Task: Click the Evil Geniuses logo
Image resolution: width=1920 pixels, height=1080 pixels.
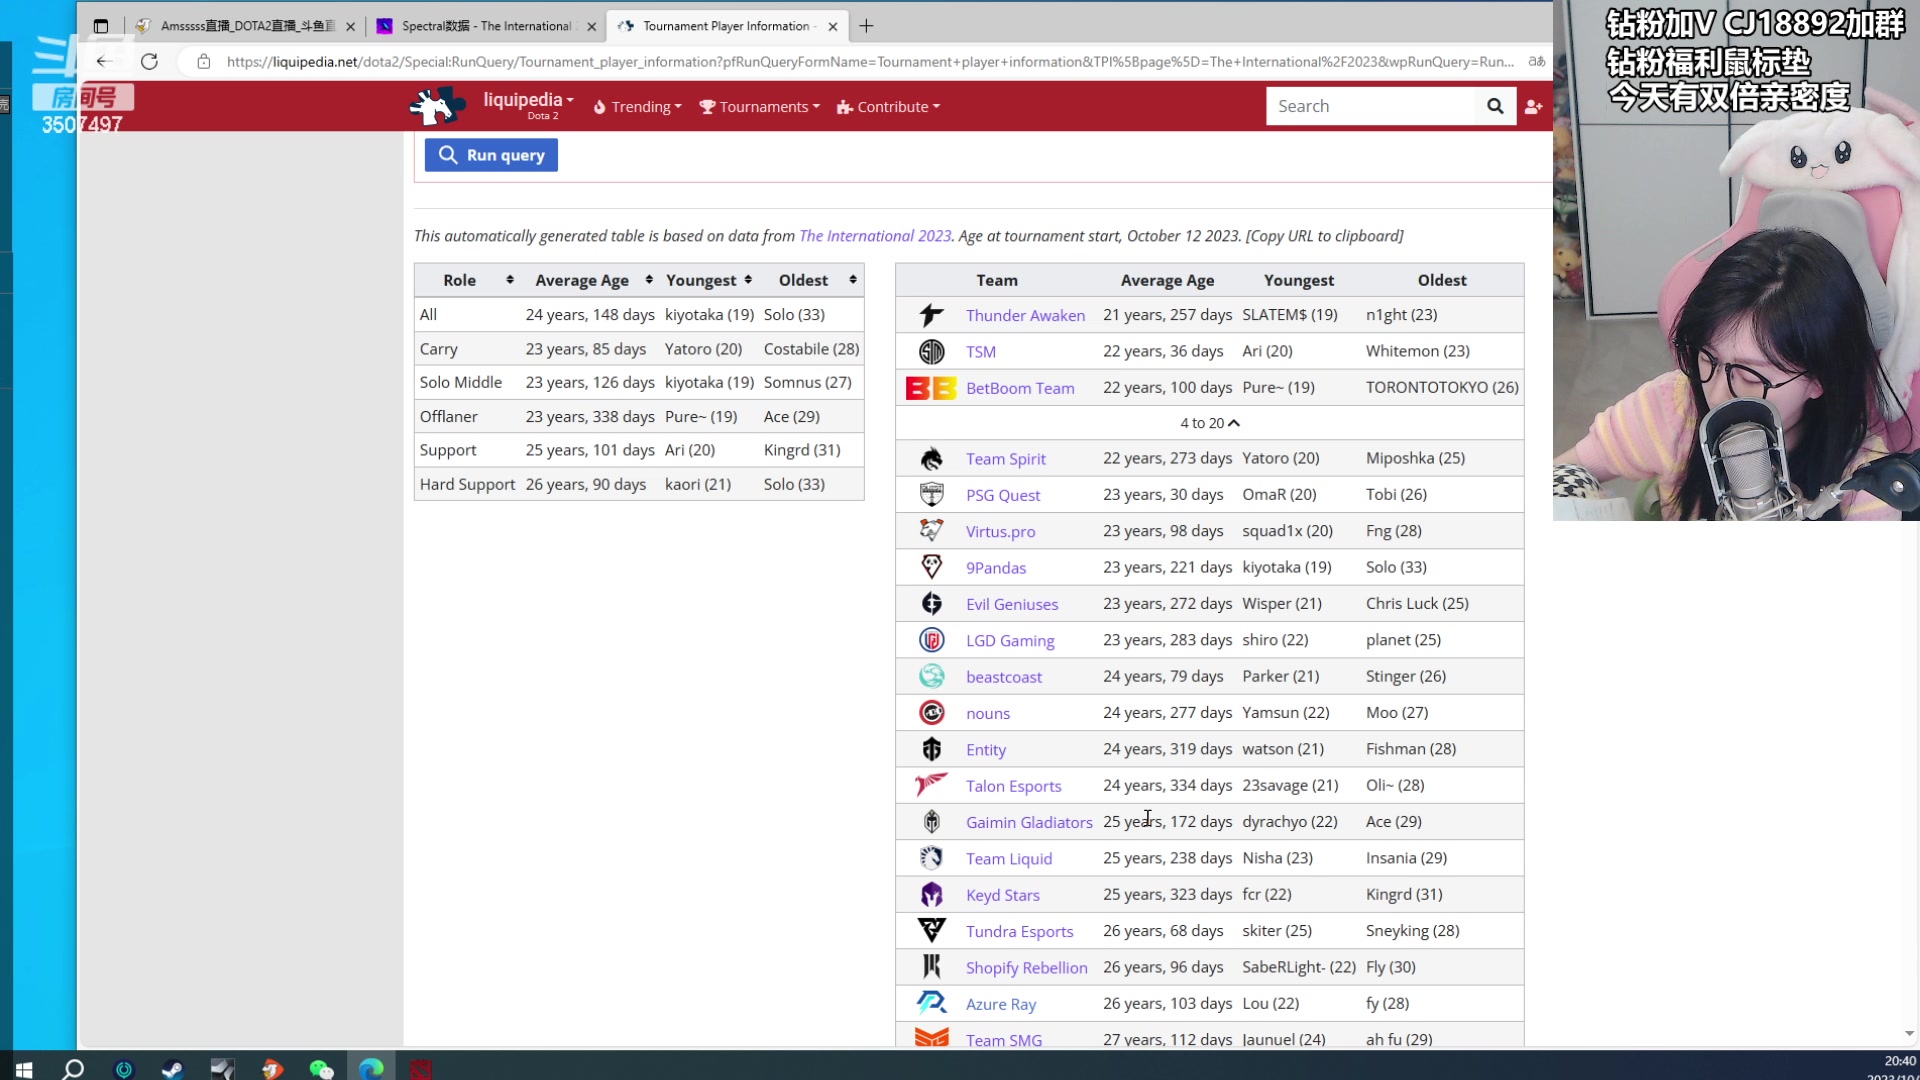Action: 931,604
